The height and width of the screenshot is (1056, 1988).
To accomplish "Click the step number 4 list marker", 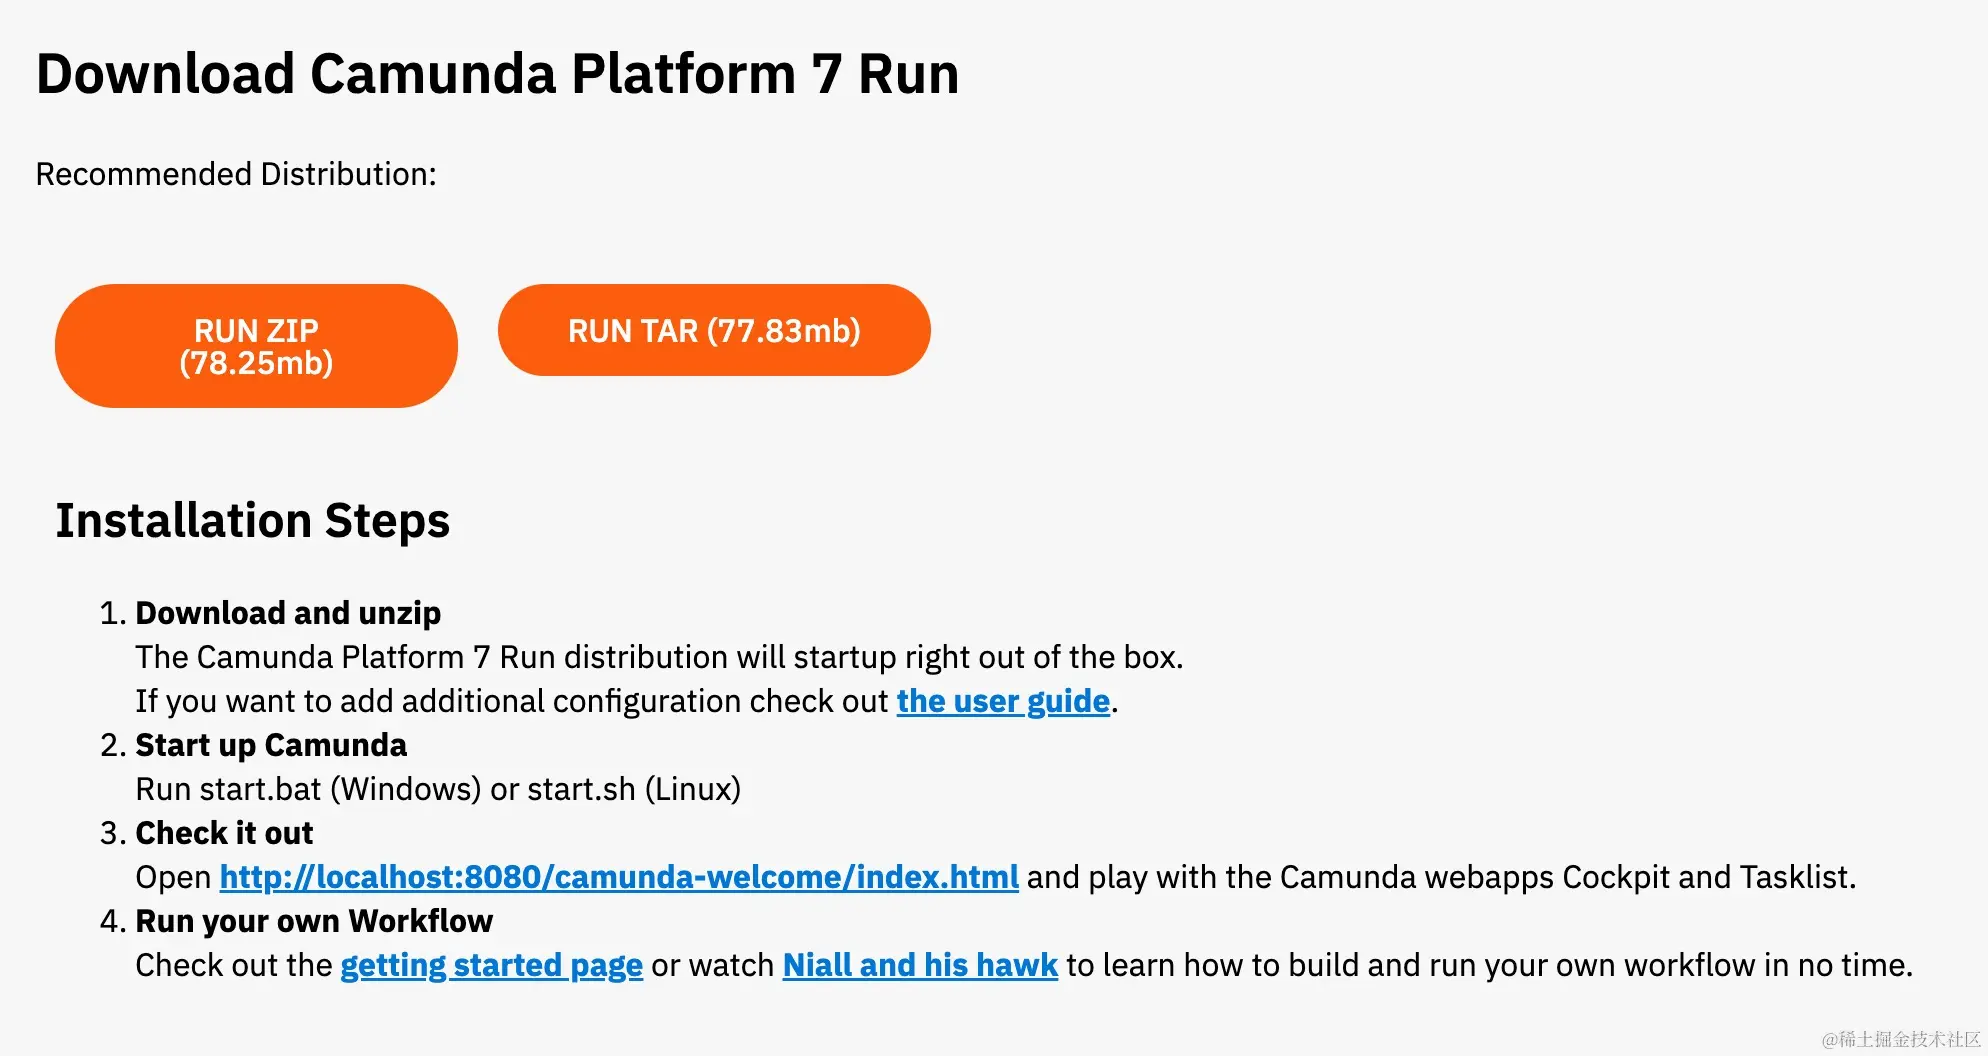I will point(112,921).
